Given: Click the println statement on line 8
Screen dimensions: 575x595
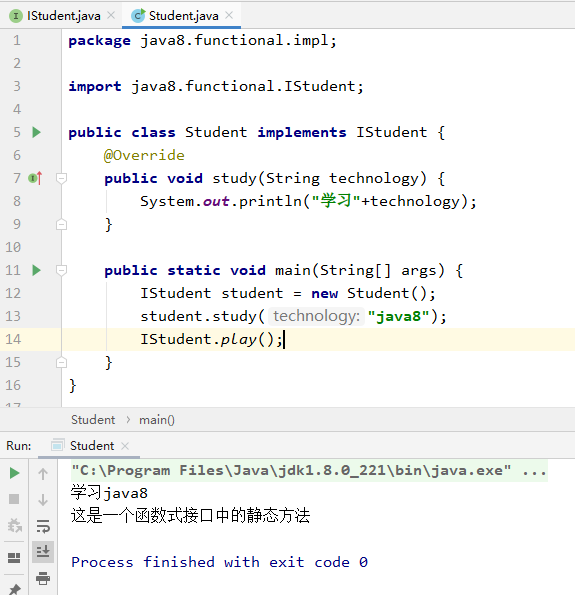Looking at the screenshot, I should pyautogui.click(x=308, y=201).
